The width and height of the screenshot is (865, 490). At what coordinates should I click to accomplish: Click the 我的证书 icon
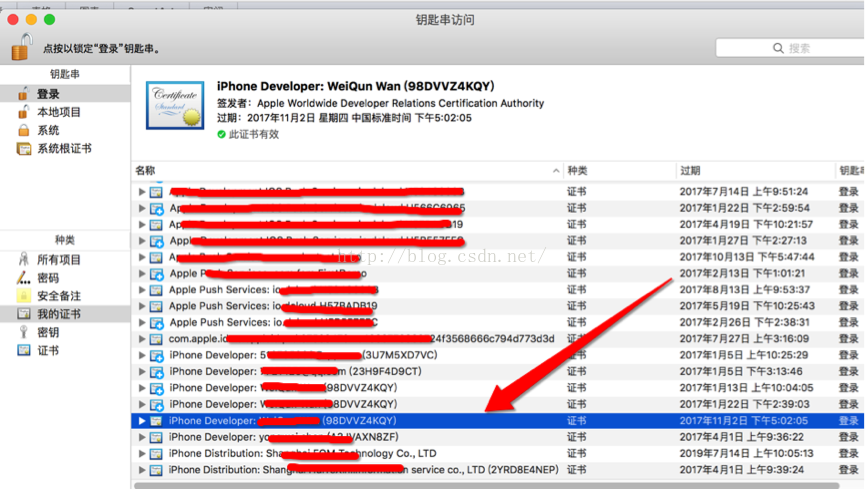24,314
